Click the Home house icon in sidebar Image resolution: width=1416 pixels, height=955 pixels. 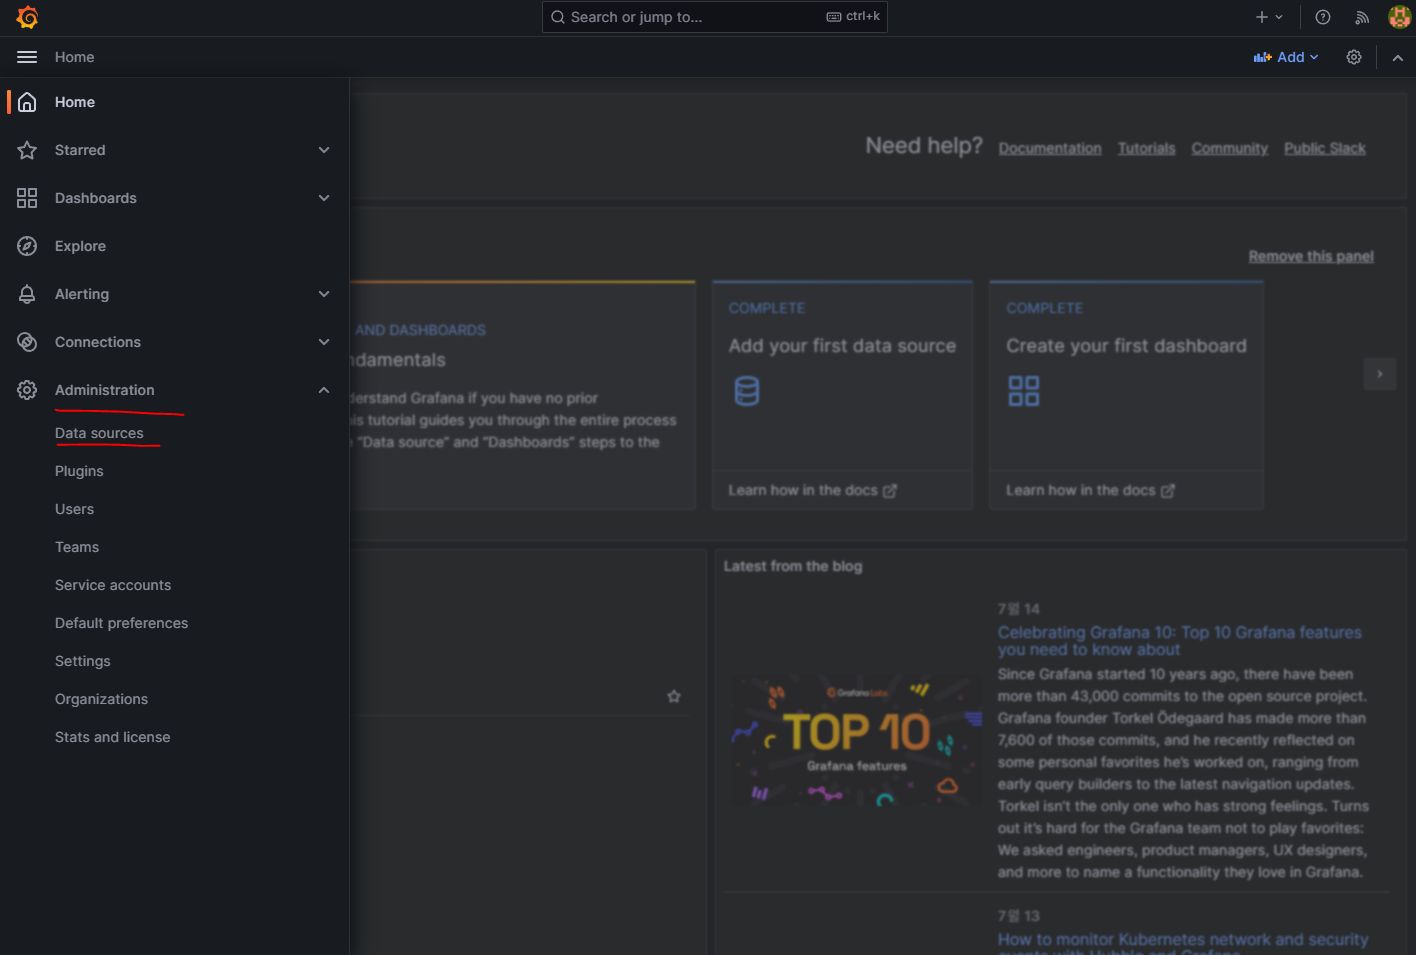coord(27,102)
